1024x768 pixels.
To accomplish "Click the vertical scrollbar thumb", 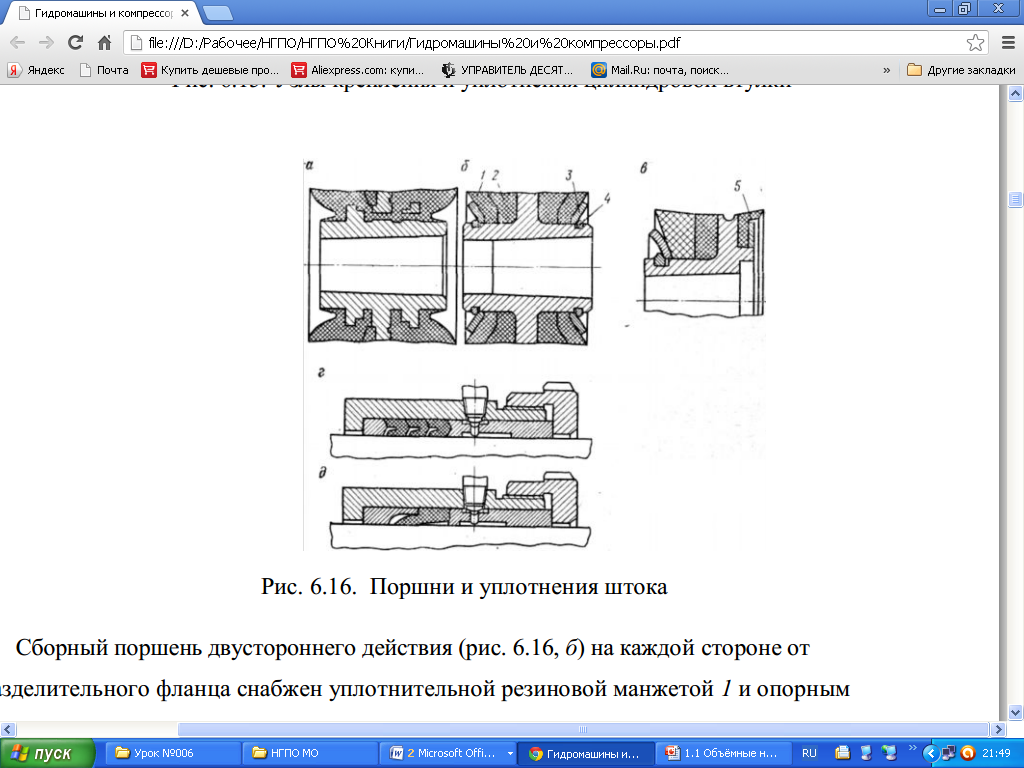I will pyautogui.click(x=1015, y=199).
